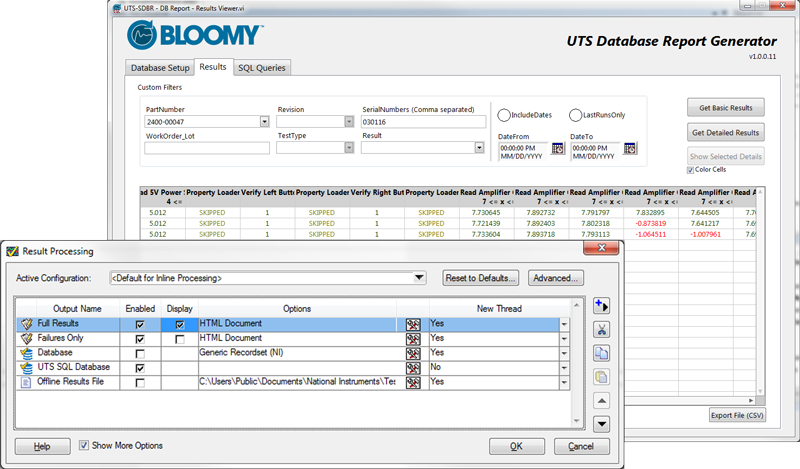Image resolution: width=800 pixels, height=469 pixels.
Task: Open New Thread dropdown for Offline Results File
Action: 564,382
